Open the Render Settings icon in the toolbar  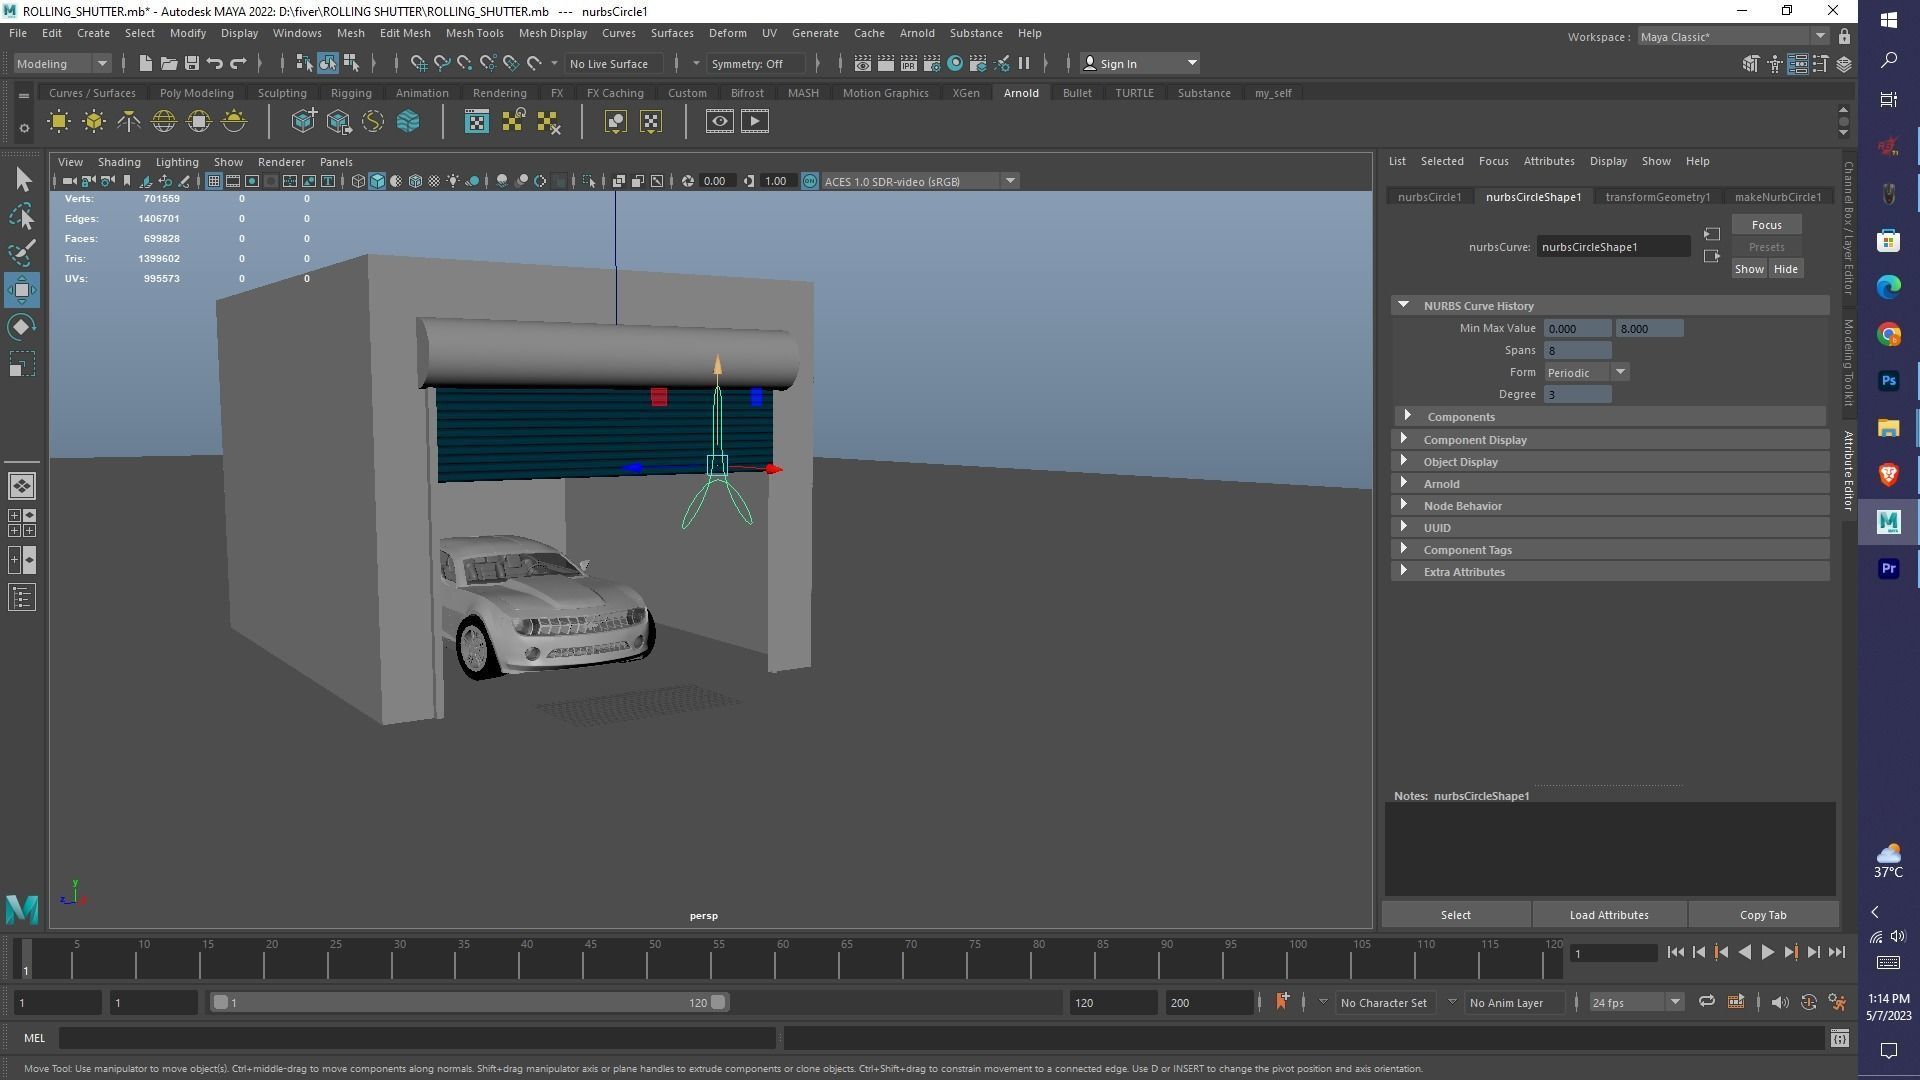[933, 63]
